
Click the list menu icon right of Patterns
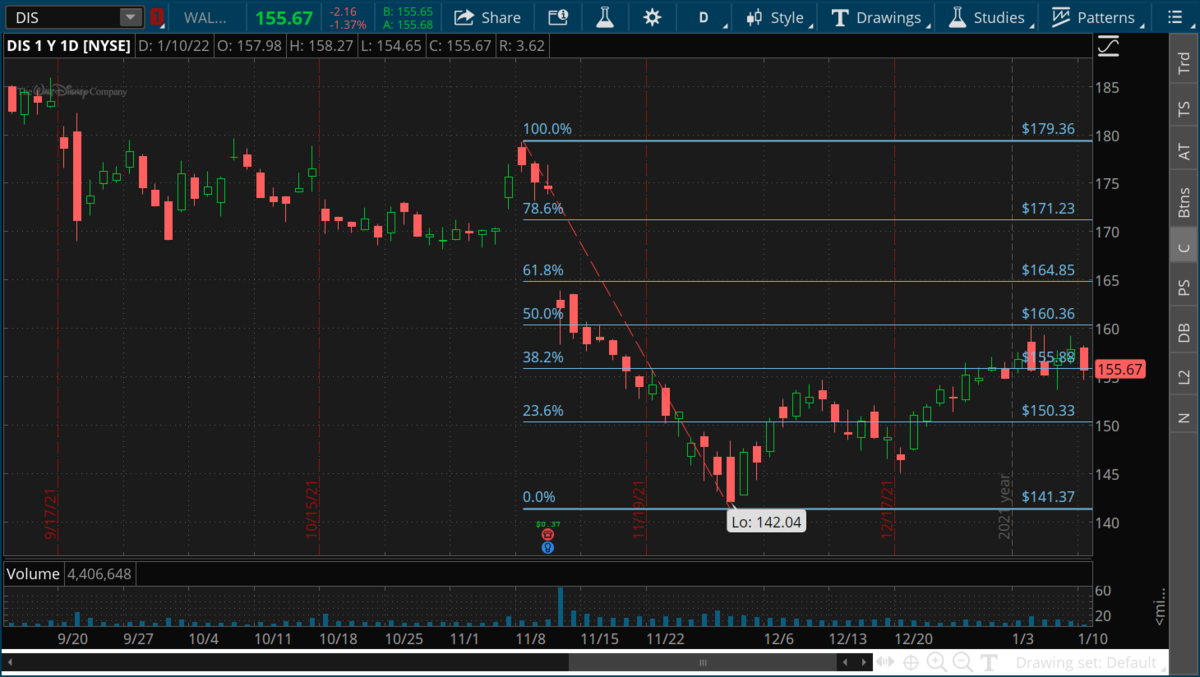pos(1173,17)
